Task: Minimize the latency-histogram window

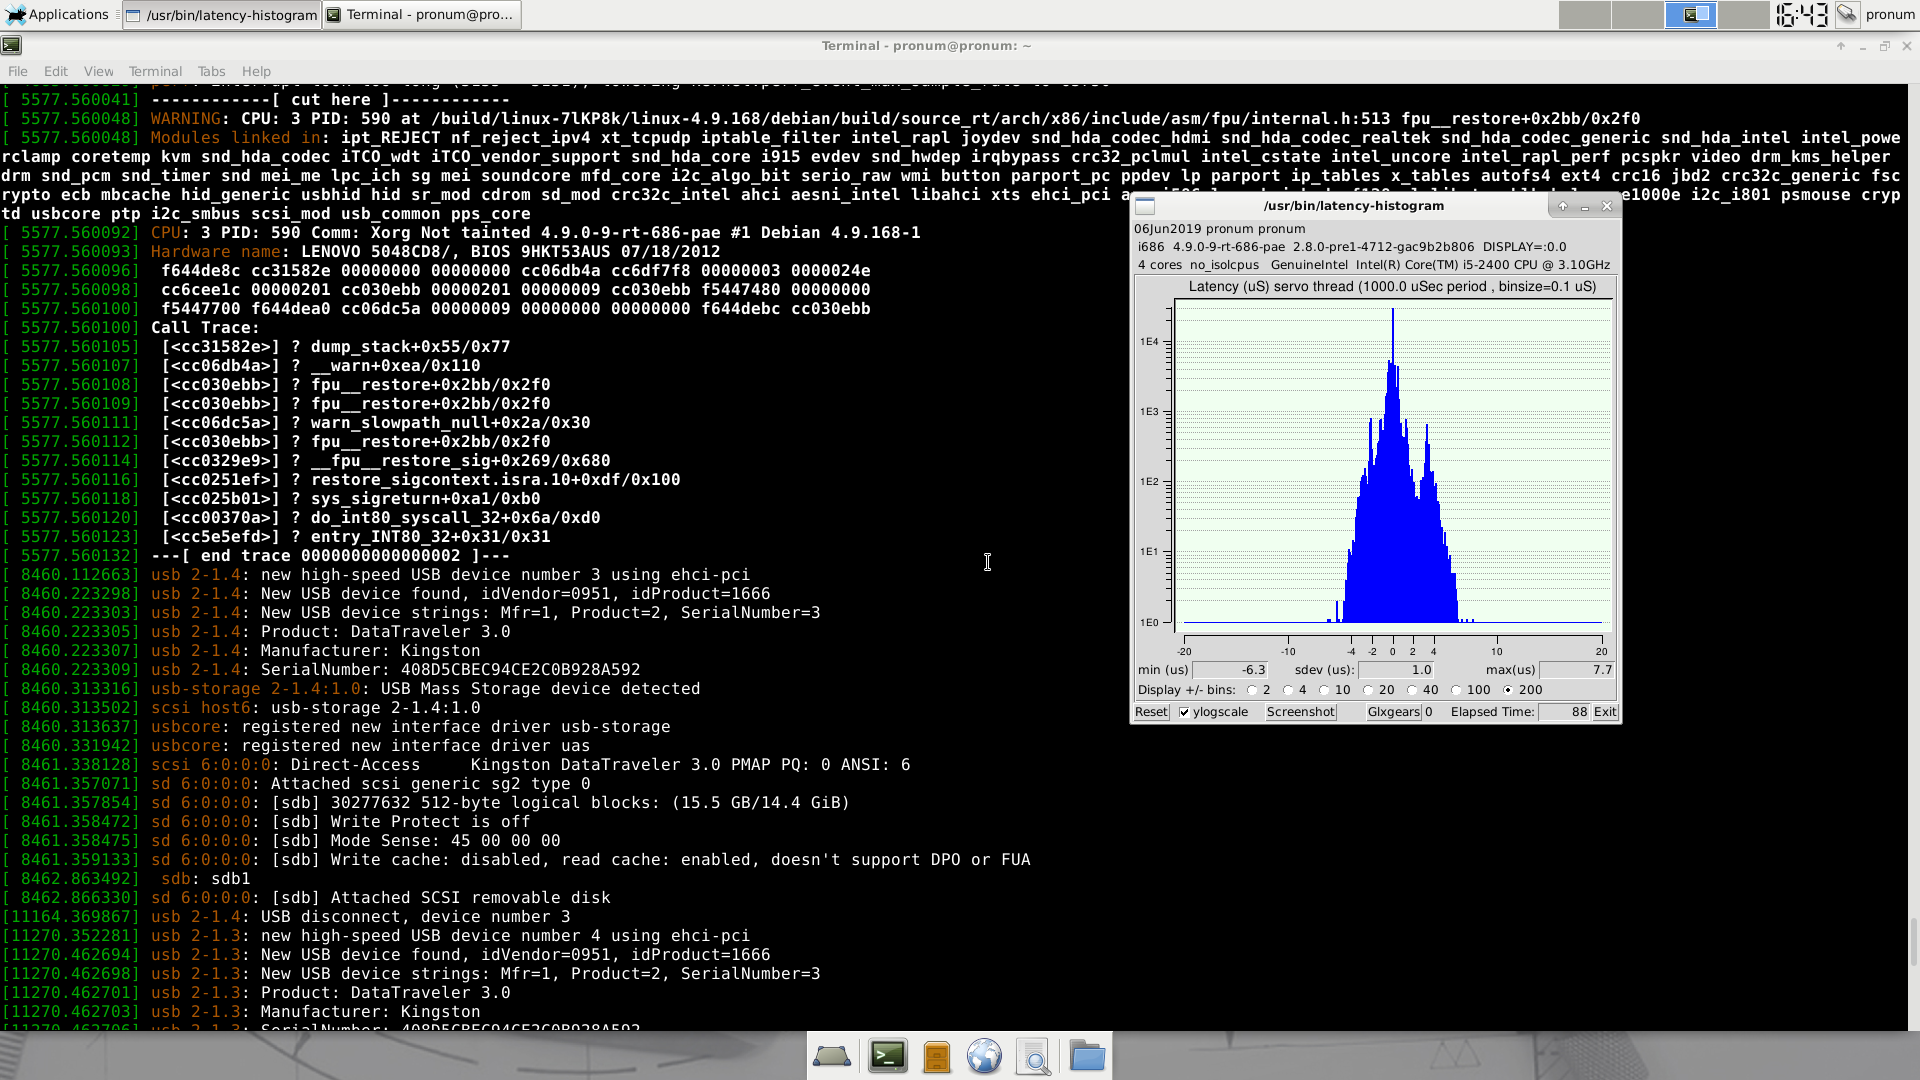Action: coord(1585,206)
